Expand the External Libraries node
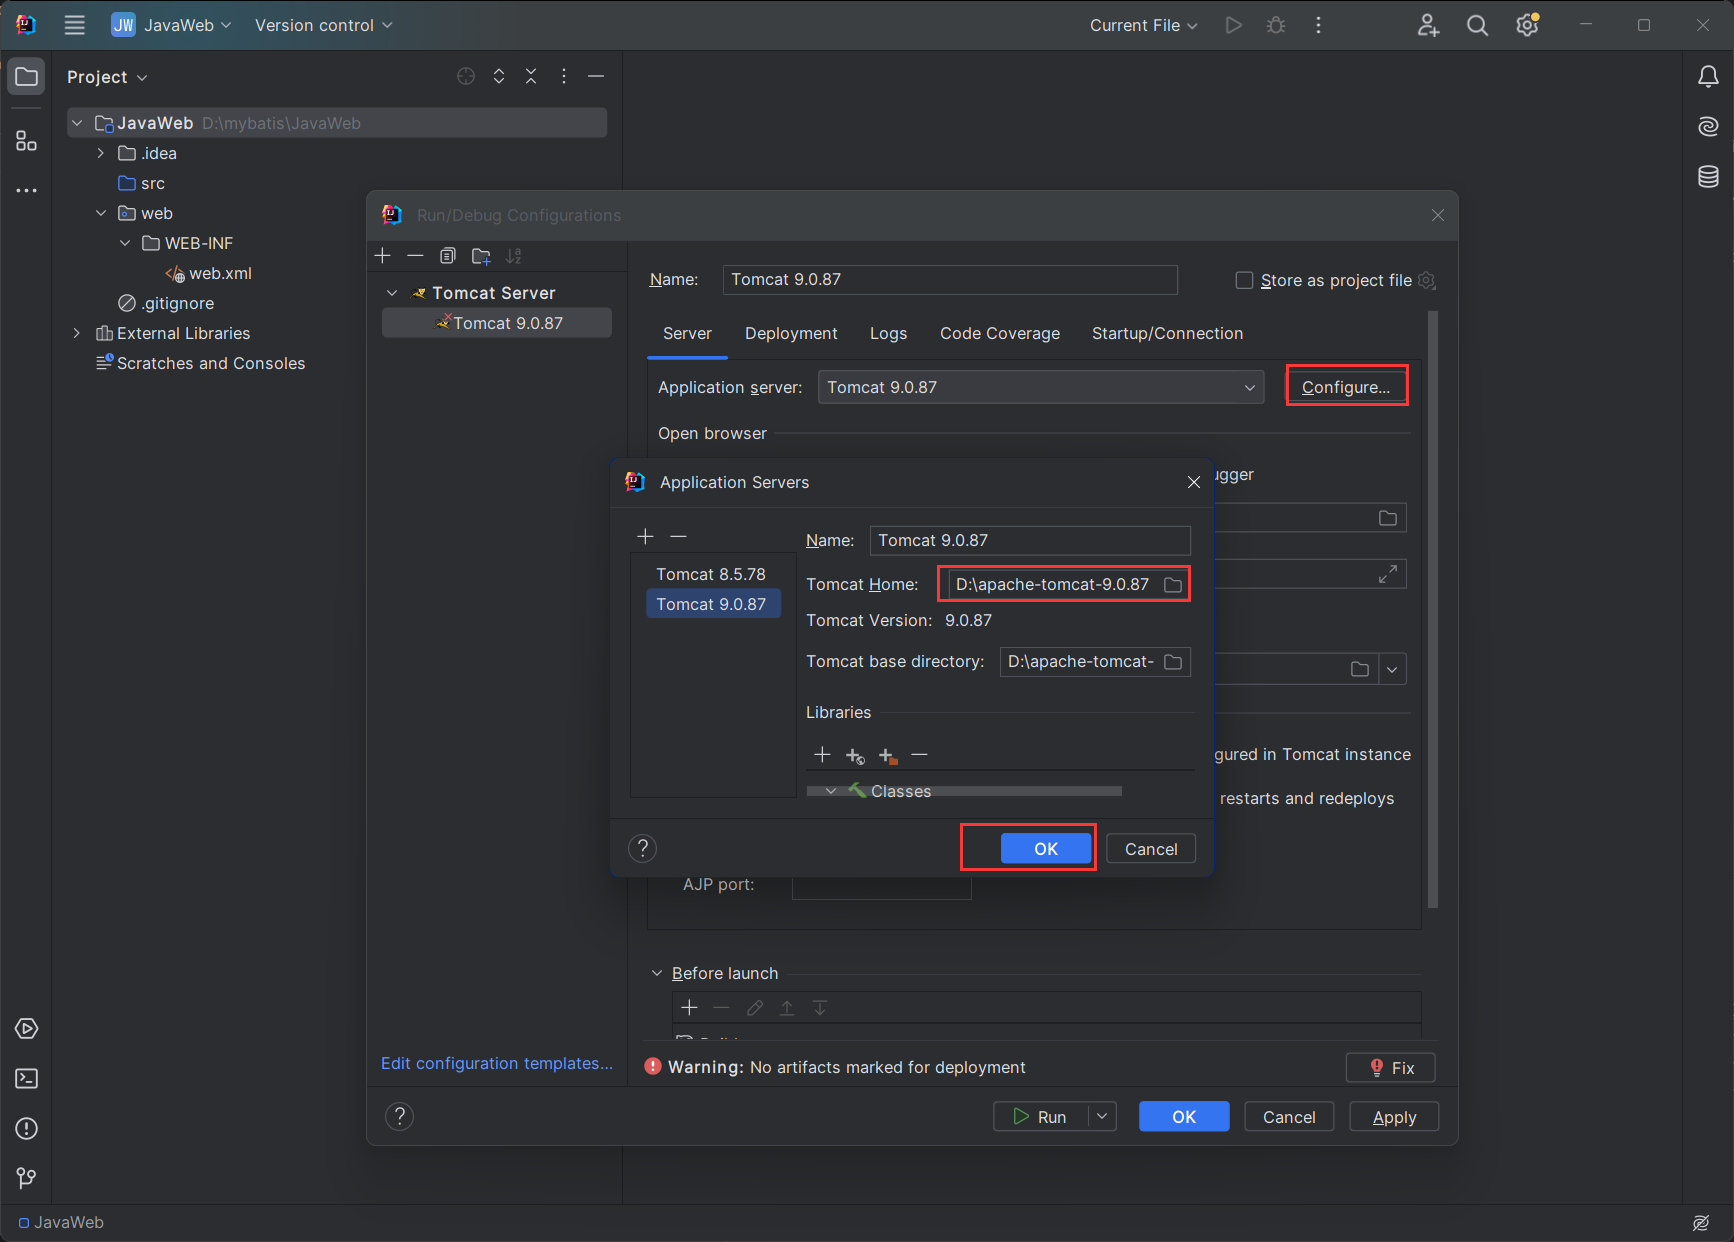 [x=77, y=334]
